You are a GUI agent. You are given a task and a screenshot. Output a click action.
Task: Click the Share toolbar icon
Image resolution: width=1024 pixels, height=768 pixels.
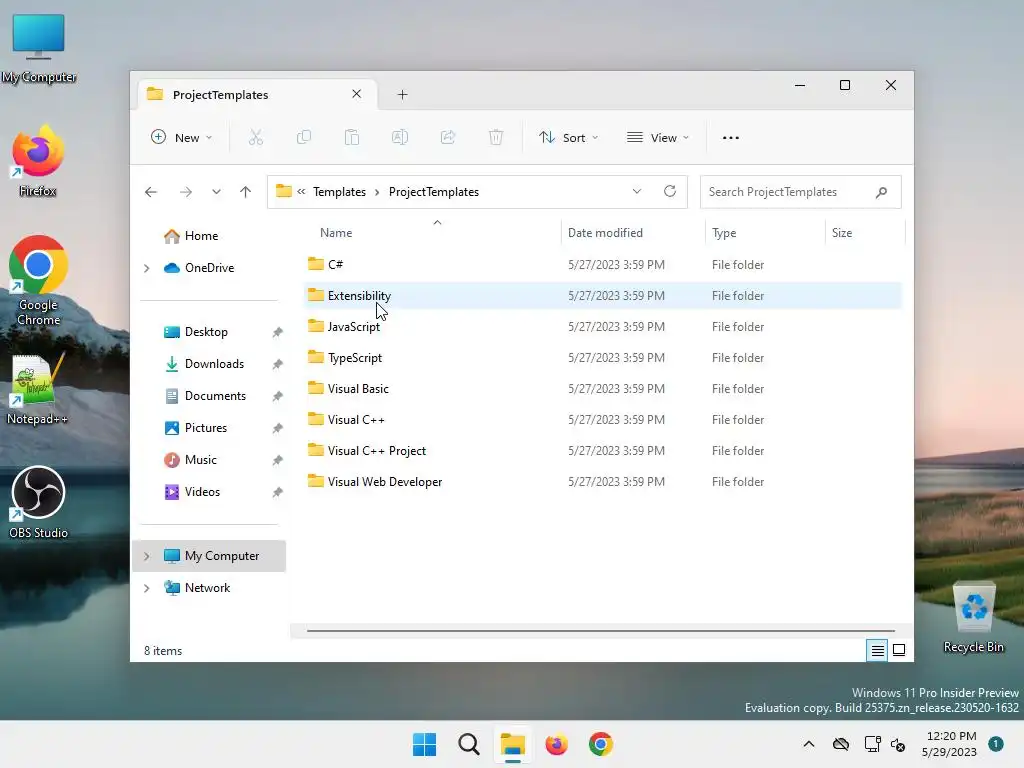448,138
